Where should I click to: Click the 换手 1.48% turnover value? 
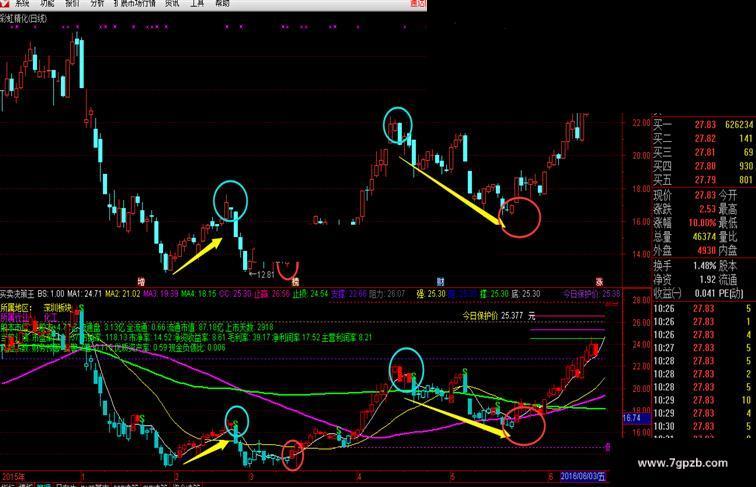704,266
